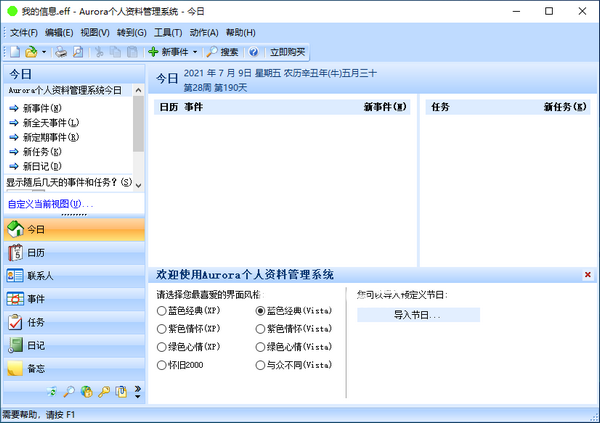
Task: Click the 新事件 toolbar button
Action: (x=168, y=52)
